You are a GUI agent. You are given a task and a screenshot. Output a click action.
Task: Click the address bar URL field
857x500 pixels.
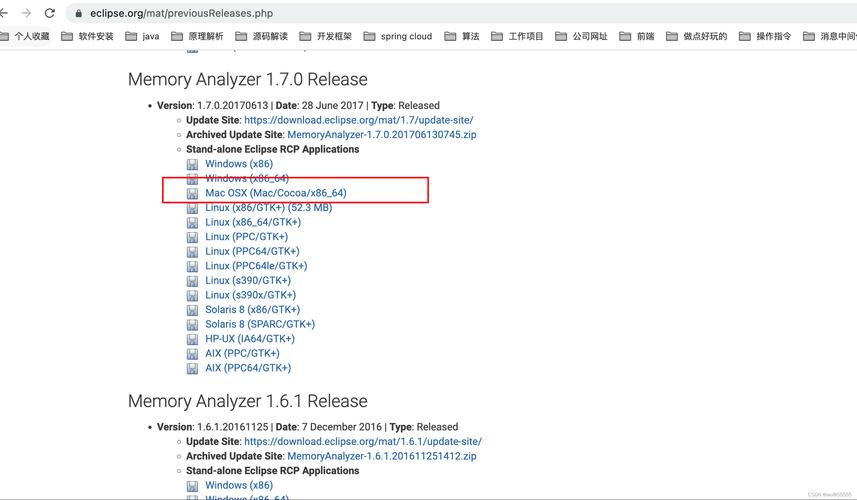pyautogui.click(x=459, y=13)
